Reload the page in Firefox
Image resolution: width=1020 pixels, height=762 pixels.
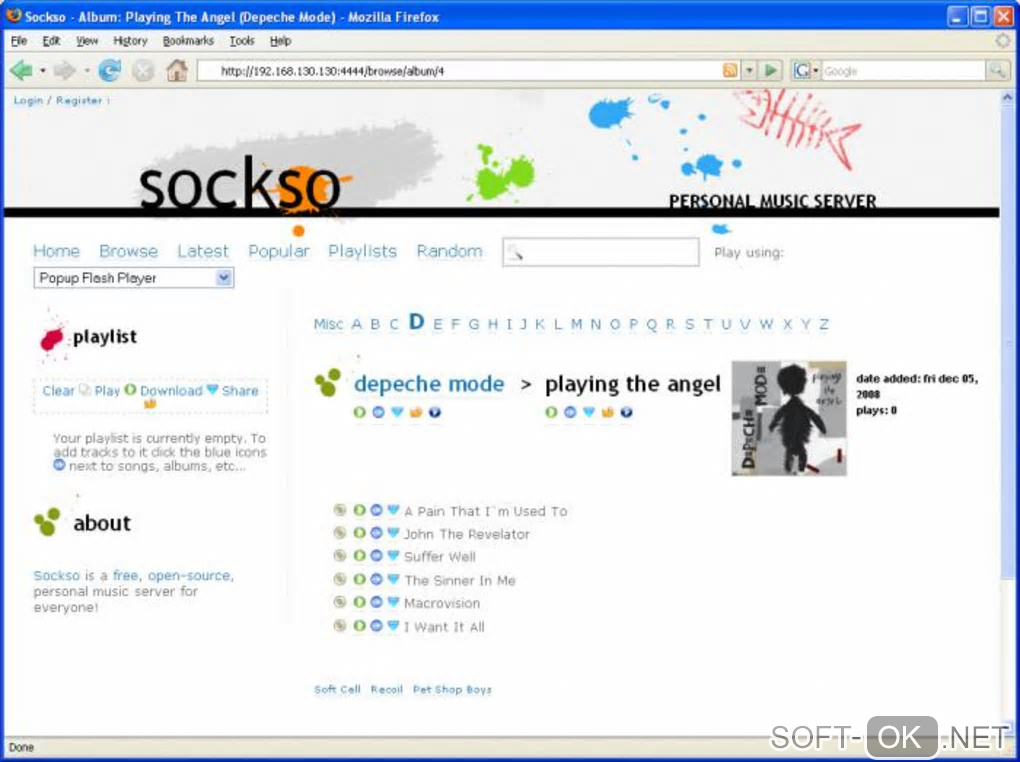tap(109, 70)
